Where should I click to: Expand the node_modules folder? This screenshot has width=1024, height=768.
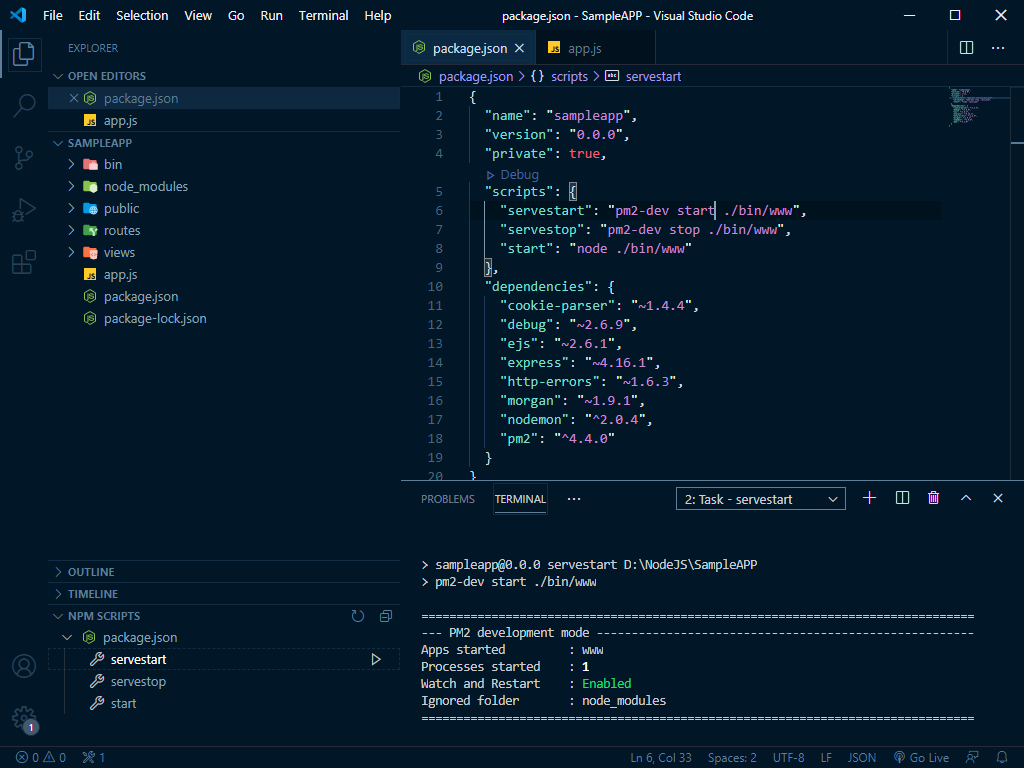pyautogui.click(x=71, y=187)
